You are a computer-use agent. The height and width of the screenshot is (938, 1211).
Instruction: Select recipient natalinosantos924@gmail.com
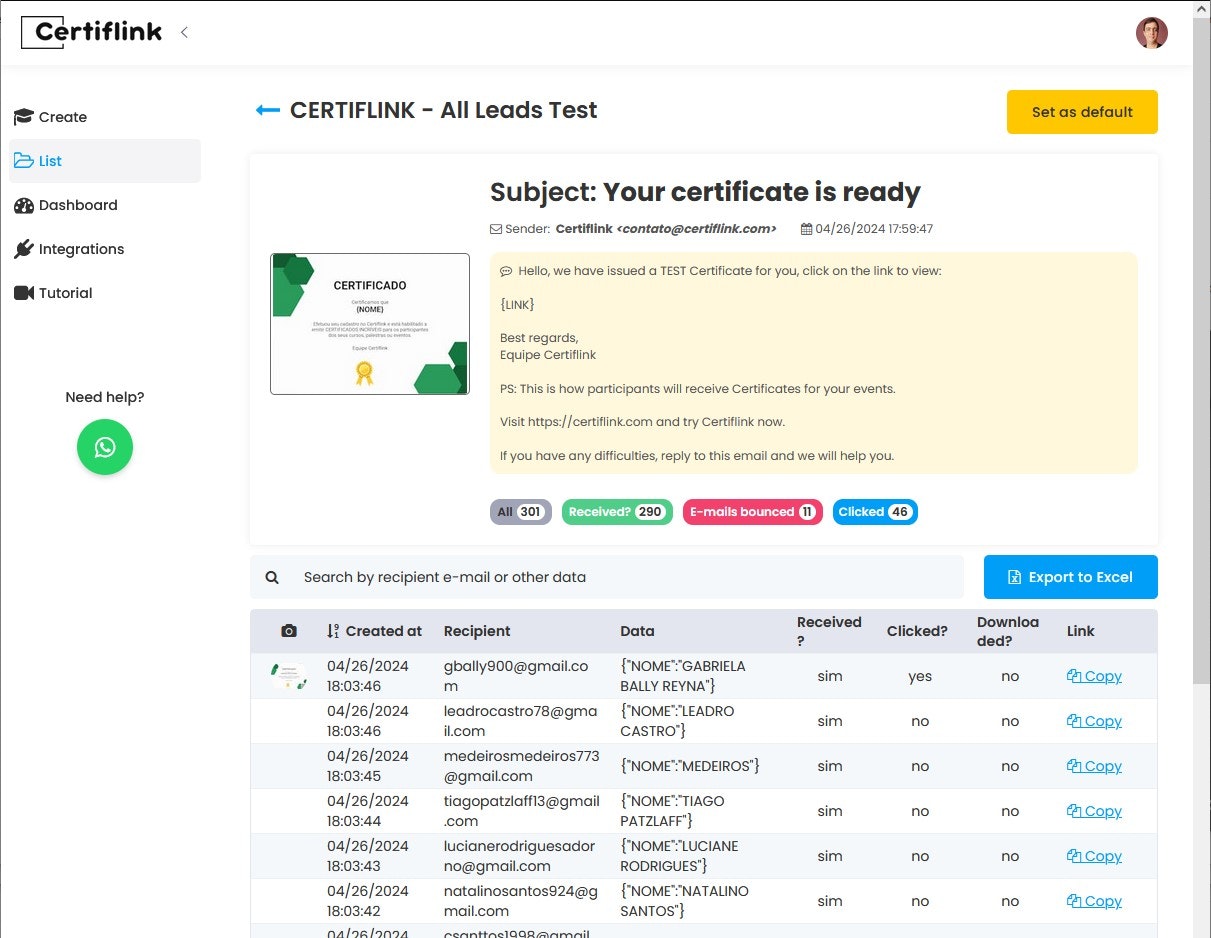click(521, 901)
